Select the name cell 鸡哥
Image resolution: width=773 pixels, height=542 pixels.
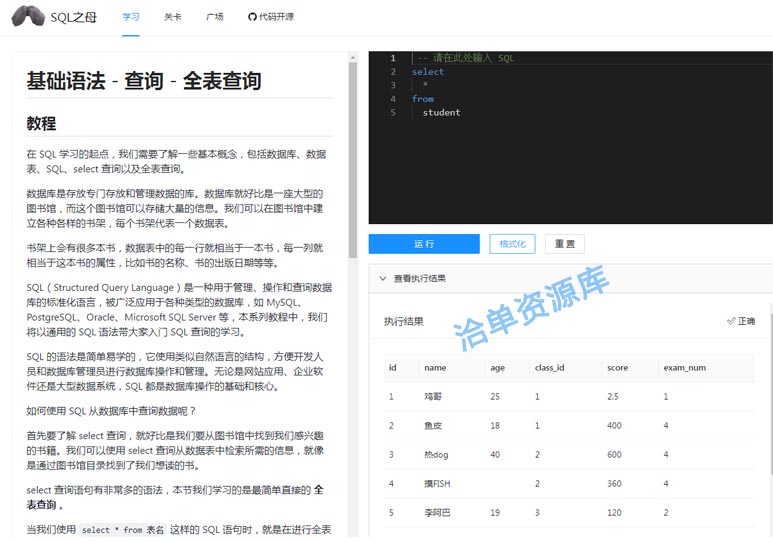[x=433, y=396]
